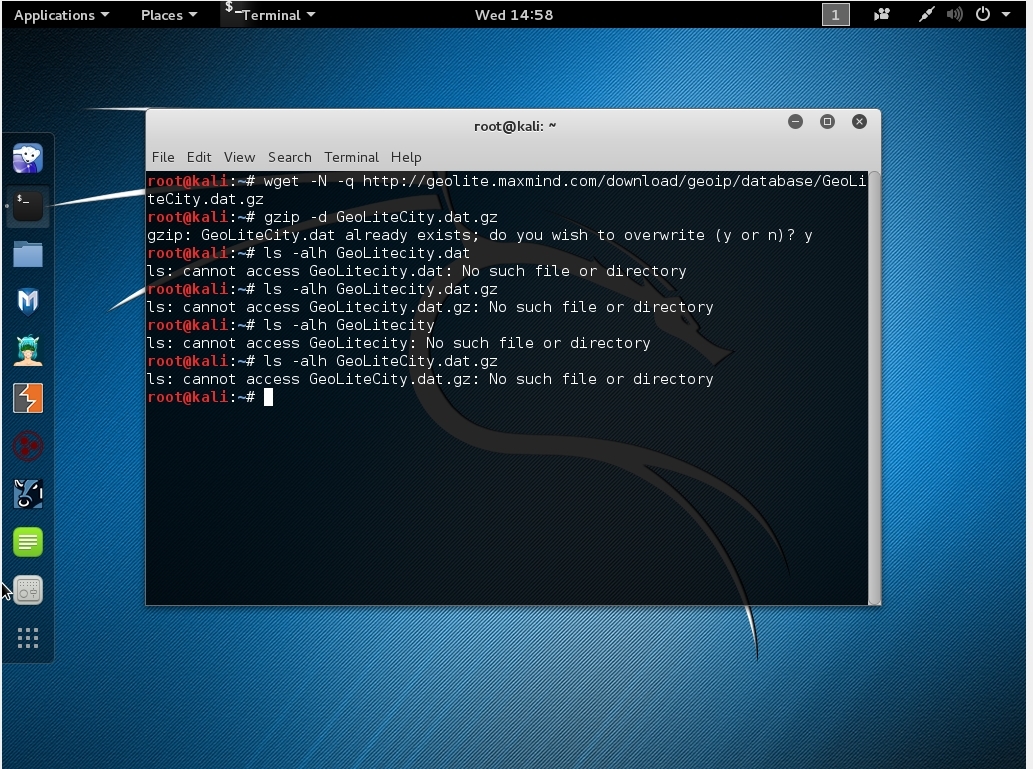This screenshot has width=1033, height=769.
Task: Open the Applications menu
Action: click(x=61, y=14)
